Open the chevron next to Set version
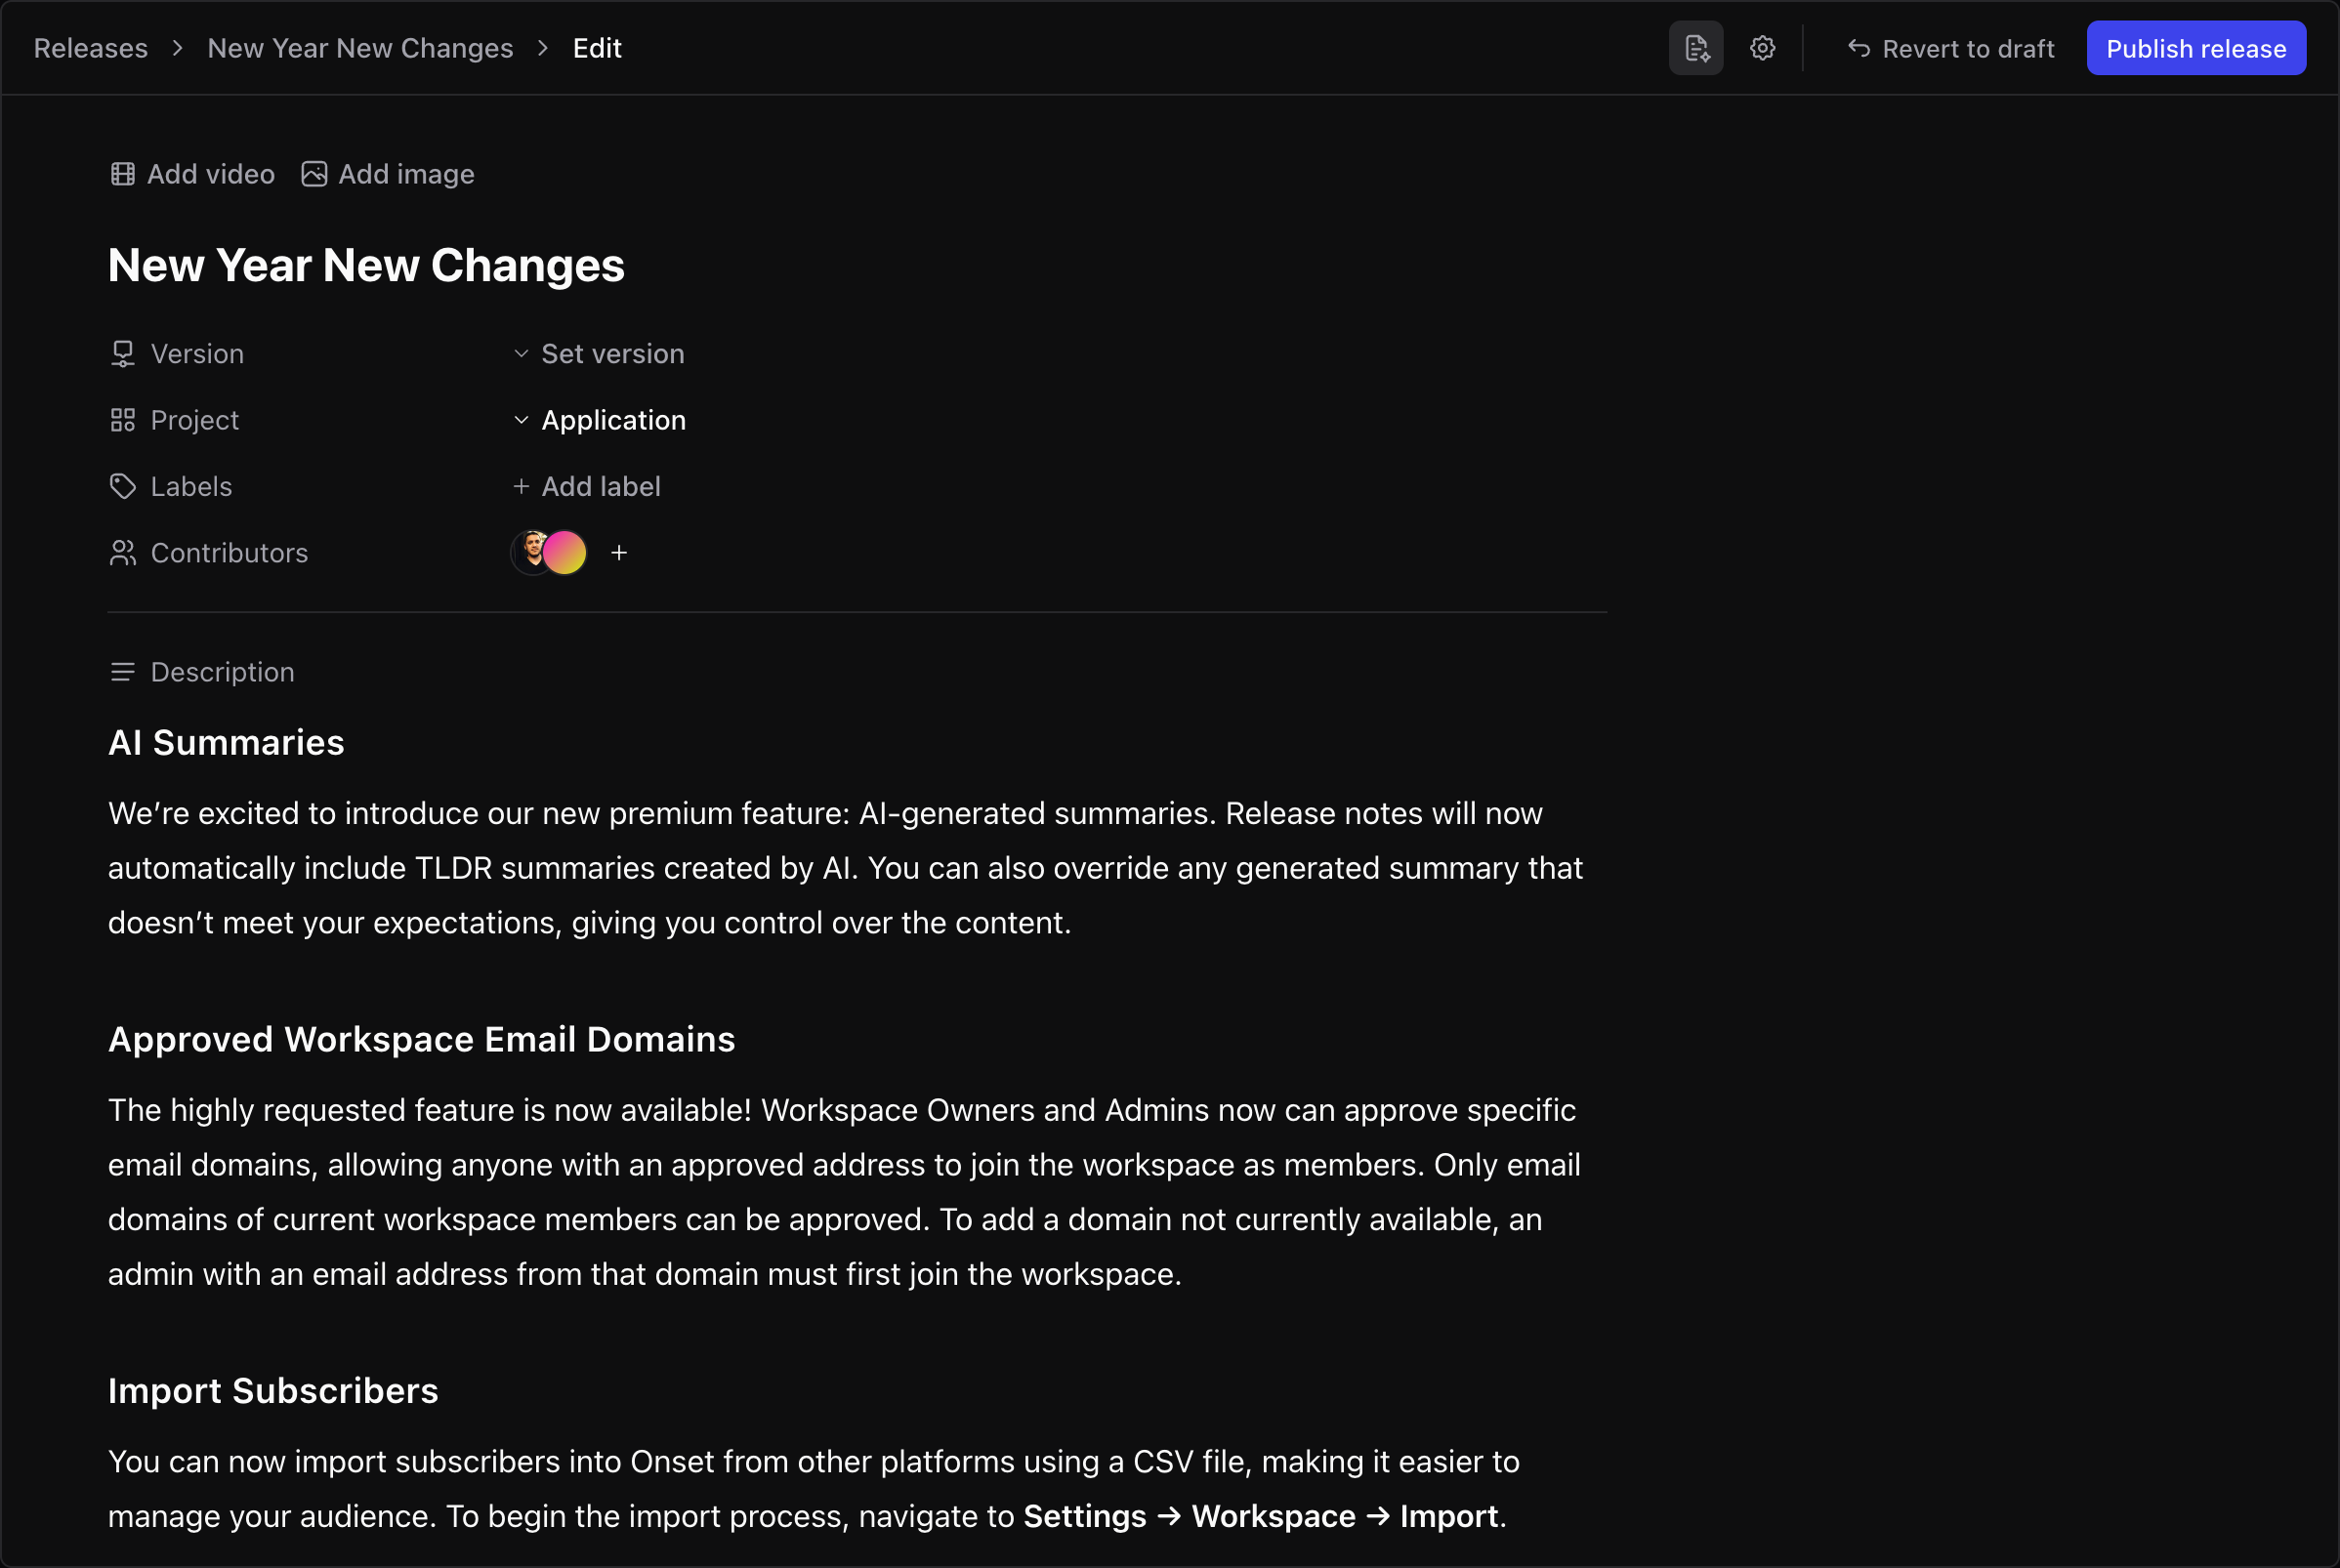This screenshot has height=1568, width=2340. (520, 353)
